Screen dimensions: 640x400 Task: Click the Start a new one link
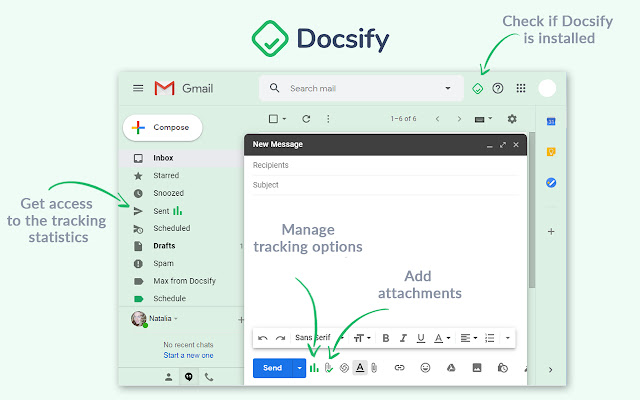pyautogui.click(x=188, y=355)
